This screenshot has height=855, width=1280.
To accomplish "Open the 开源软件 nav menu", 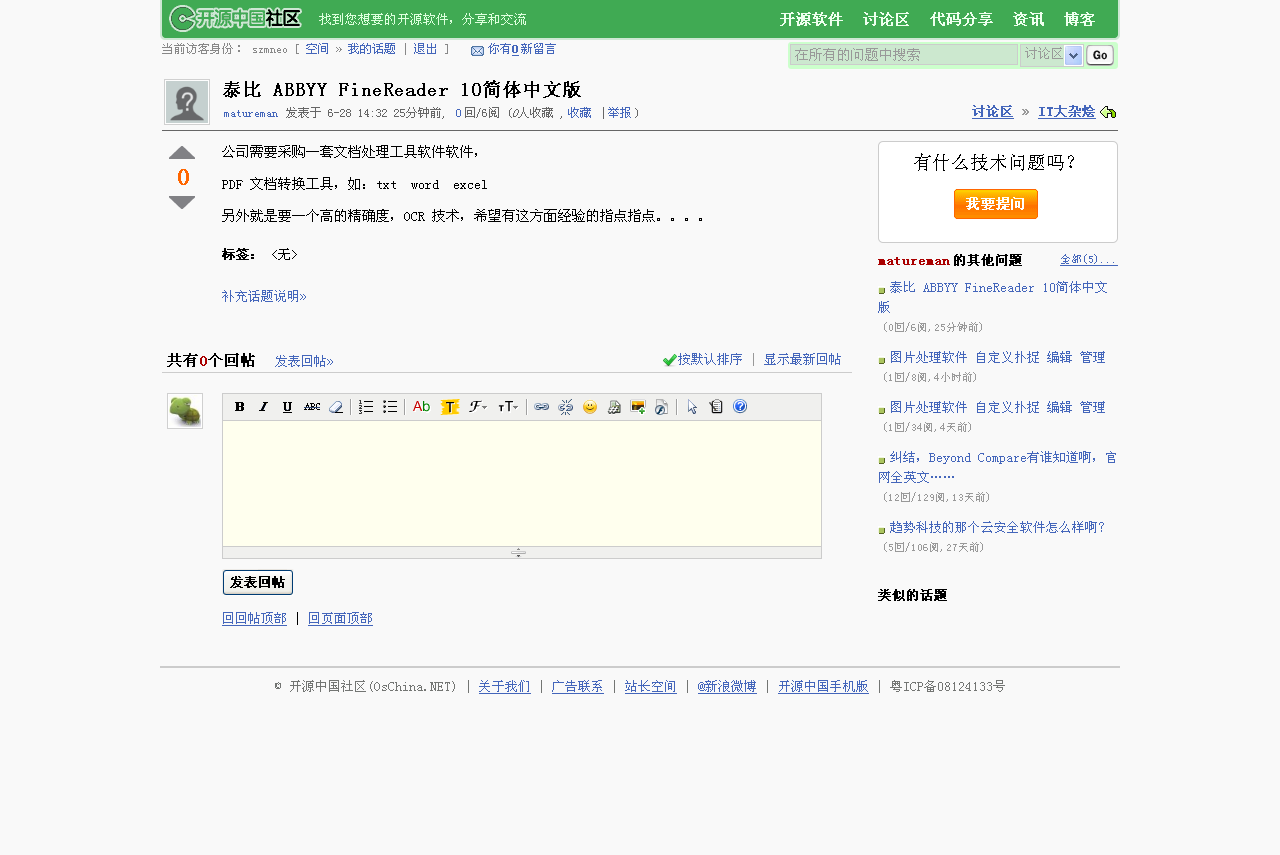I will (x=811, y=19).
